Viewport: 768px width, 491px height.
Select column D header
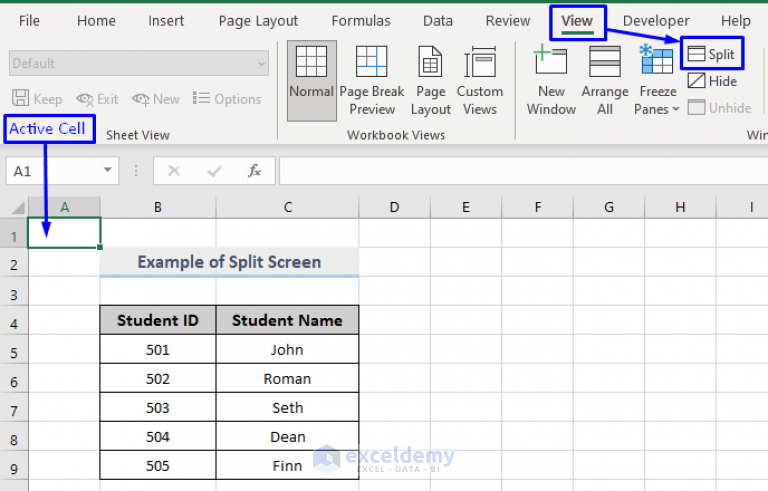(394, 207)
